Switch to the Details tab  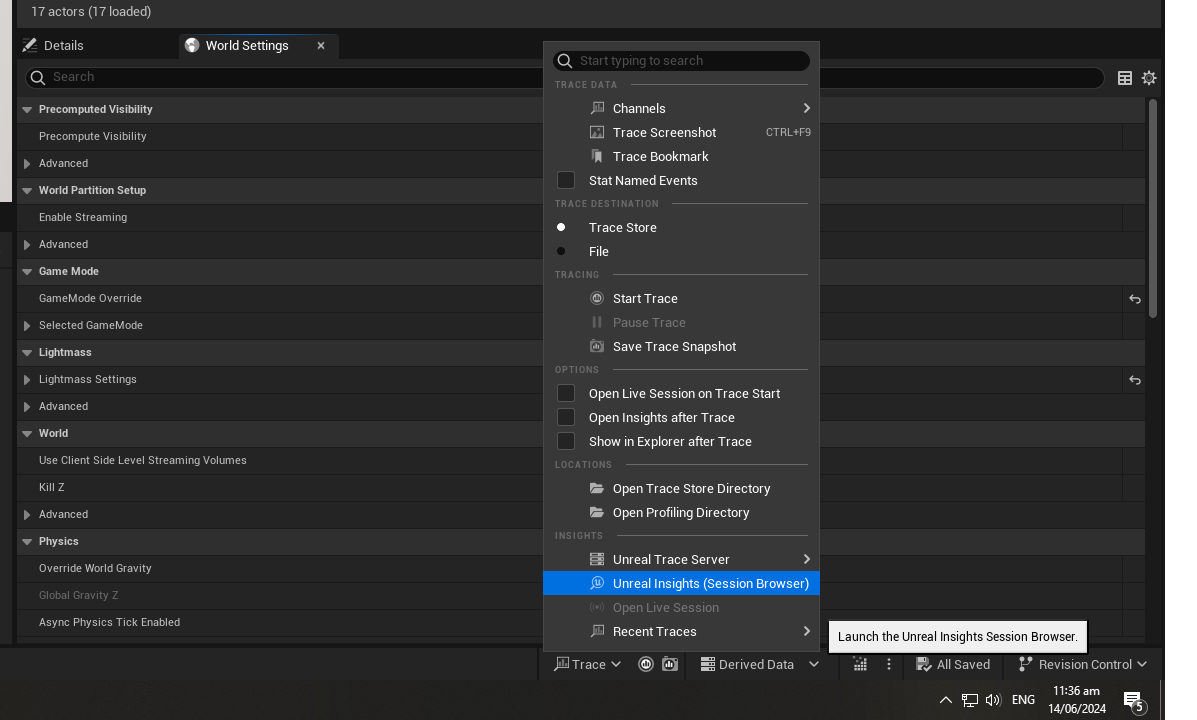tap(53, 46)
